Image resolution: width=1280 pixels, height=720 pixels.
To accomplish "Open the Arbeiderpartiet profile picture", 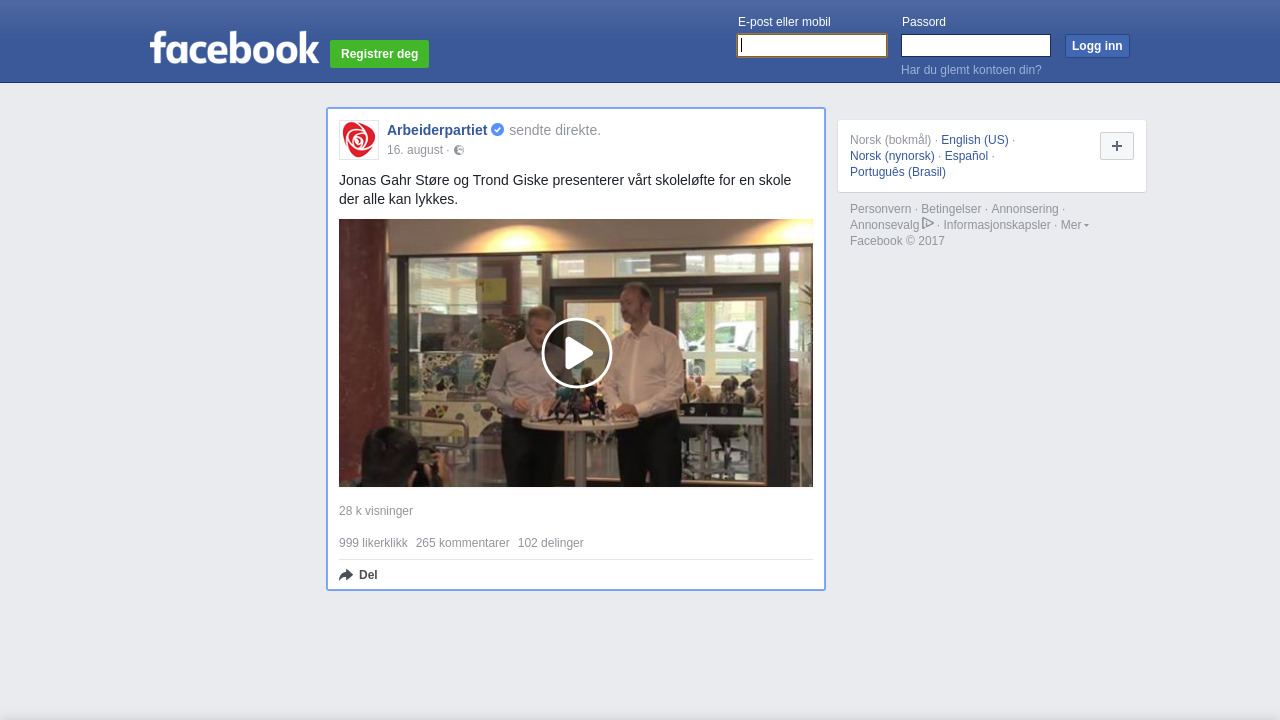I will [x=359, y=140].
